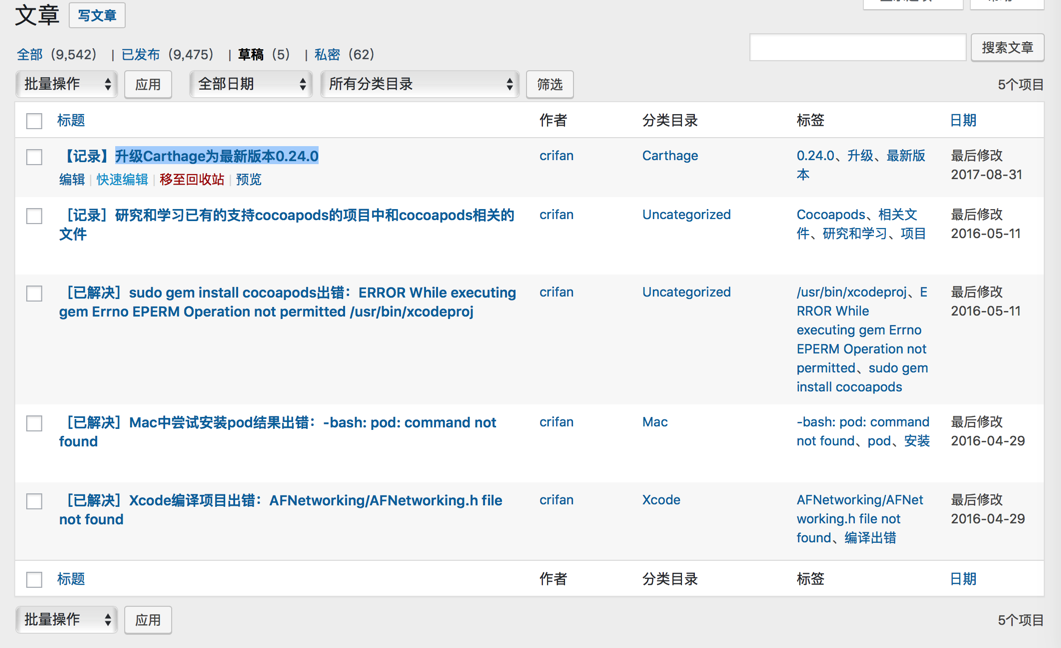Image resolution: width=1061 pixels, height=648 pixels.
Task: Switch to the 已发布 published filter
Action: [x=140, y=55]
